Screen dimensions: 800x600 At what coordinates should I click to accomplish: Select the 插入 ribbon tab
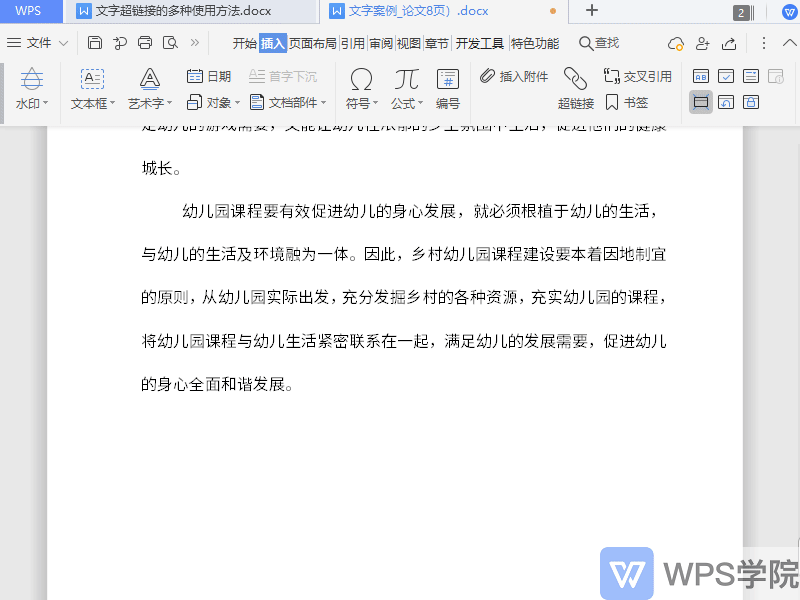[273, 43]
